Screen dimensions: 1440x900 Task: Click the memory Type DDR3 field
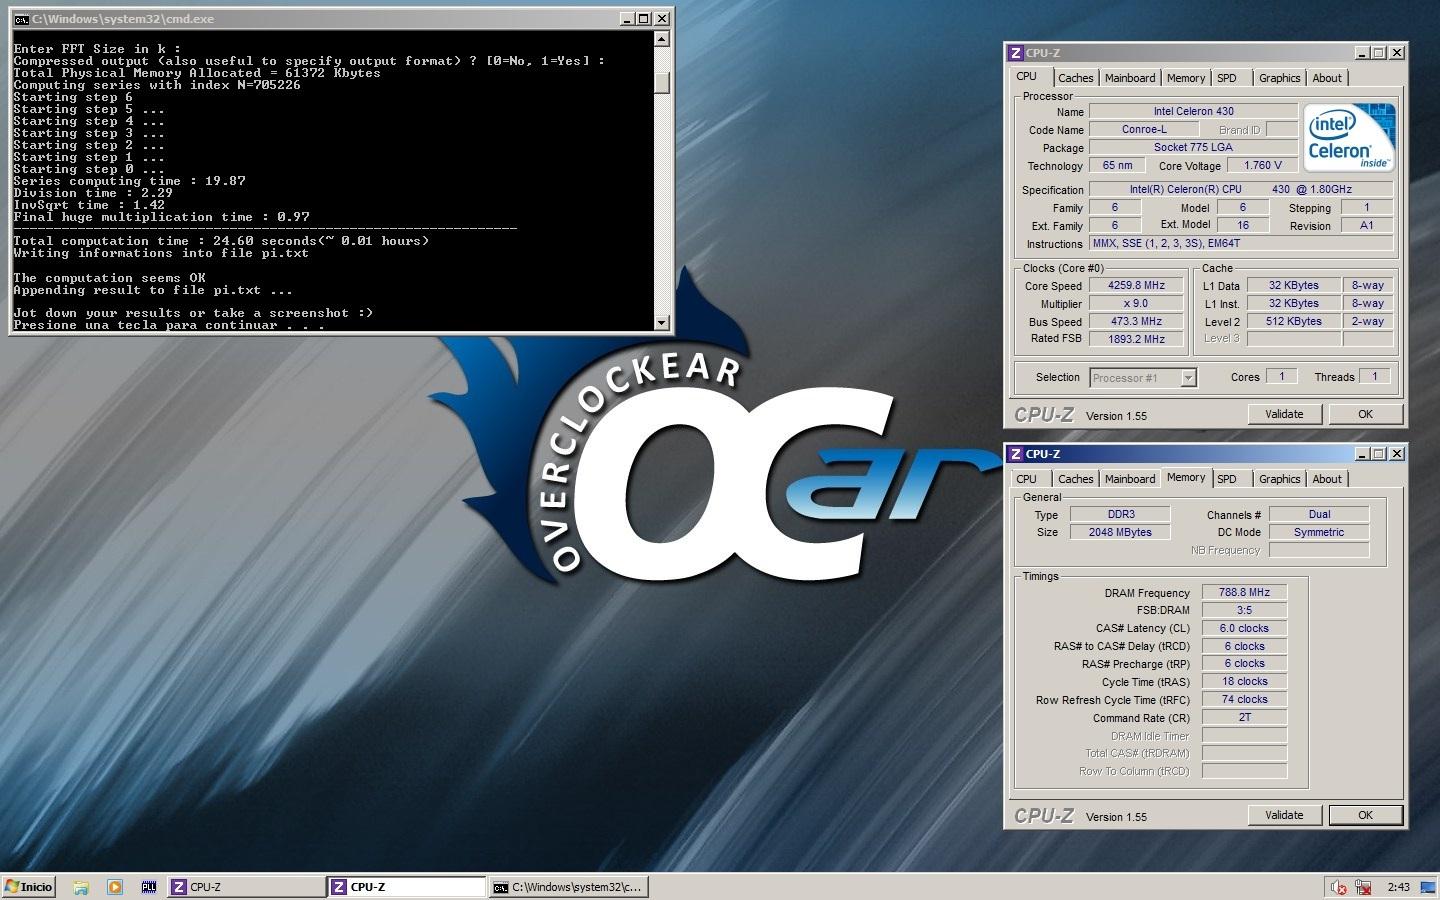point(1121,514)
